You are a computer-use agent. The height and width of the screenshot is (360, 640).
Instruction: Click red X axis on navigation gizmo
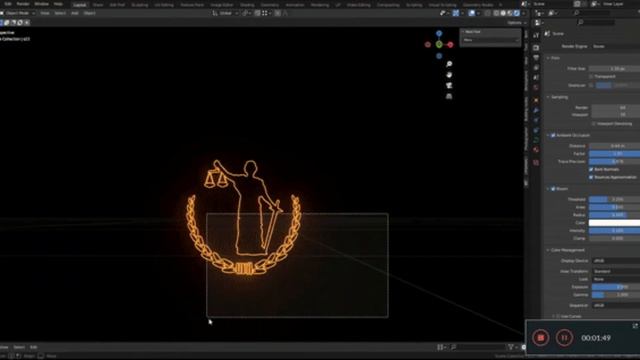(x=450, y=45)
